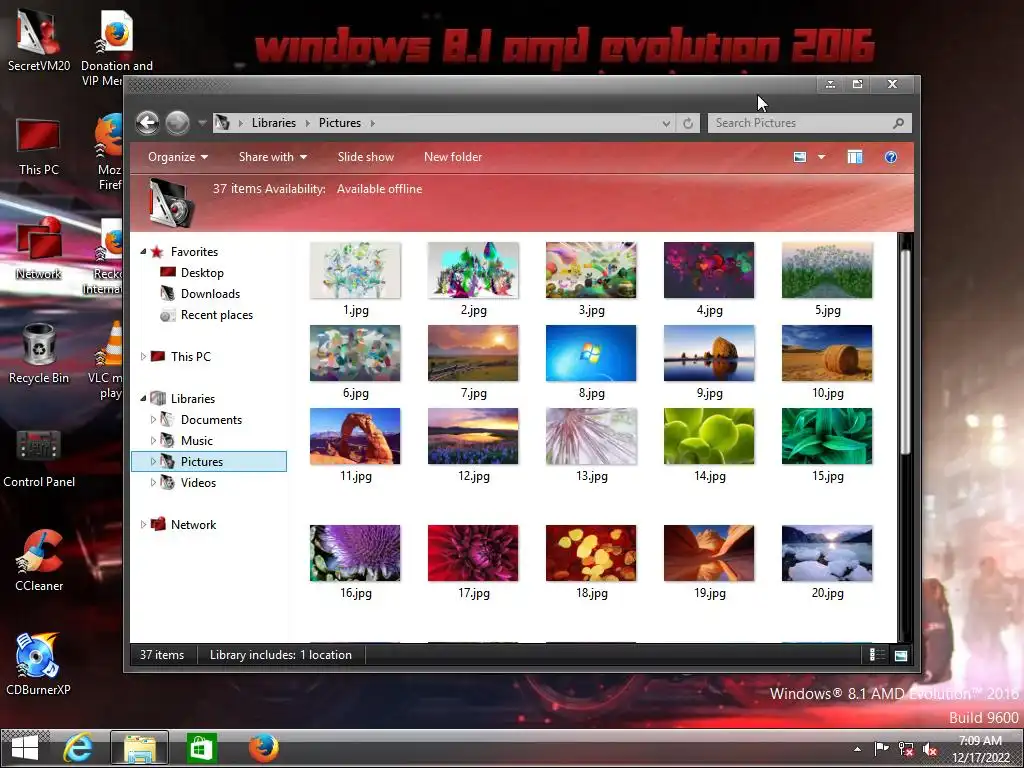Screen dimensions: 1024x768
Task: Open the network status tray icon
Action: pyautogui.click(x=905, y=749)
